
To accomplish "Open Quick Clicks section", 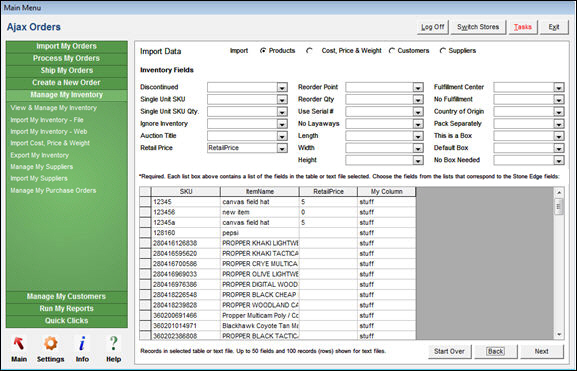I will (67, 321).
